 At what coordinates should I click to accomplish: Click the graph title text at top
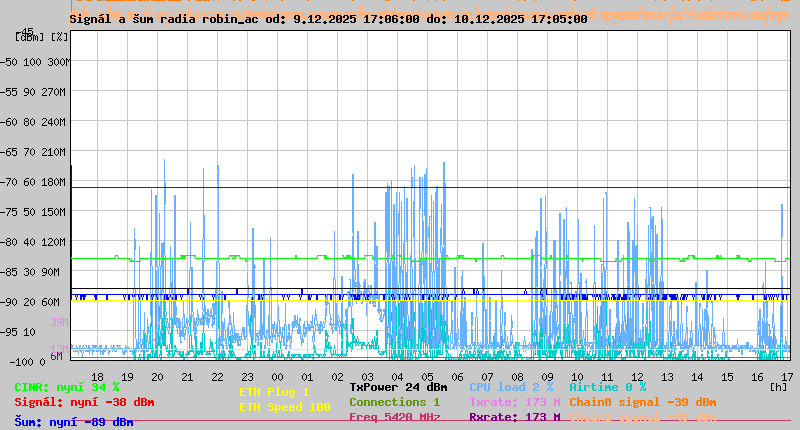click(x=328, y=19)
